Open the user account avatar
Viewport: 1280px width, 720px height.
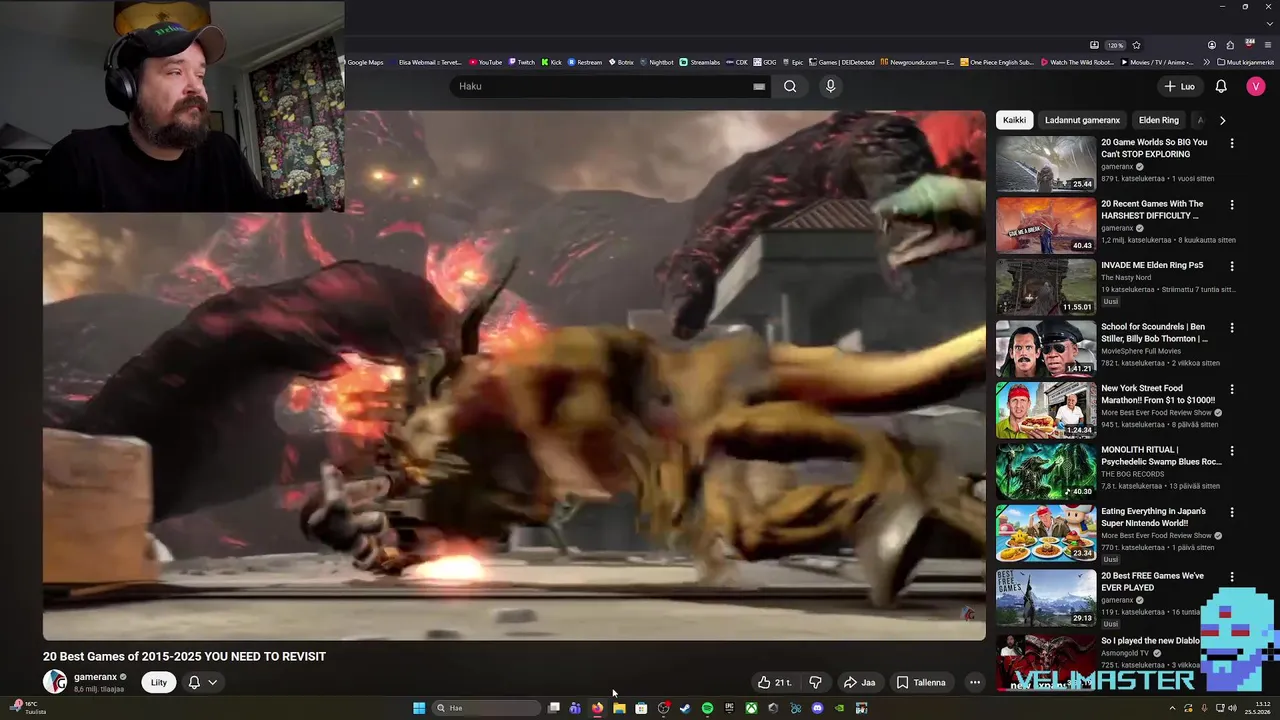[1256, 86]
